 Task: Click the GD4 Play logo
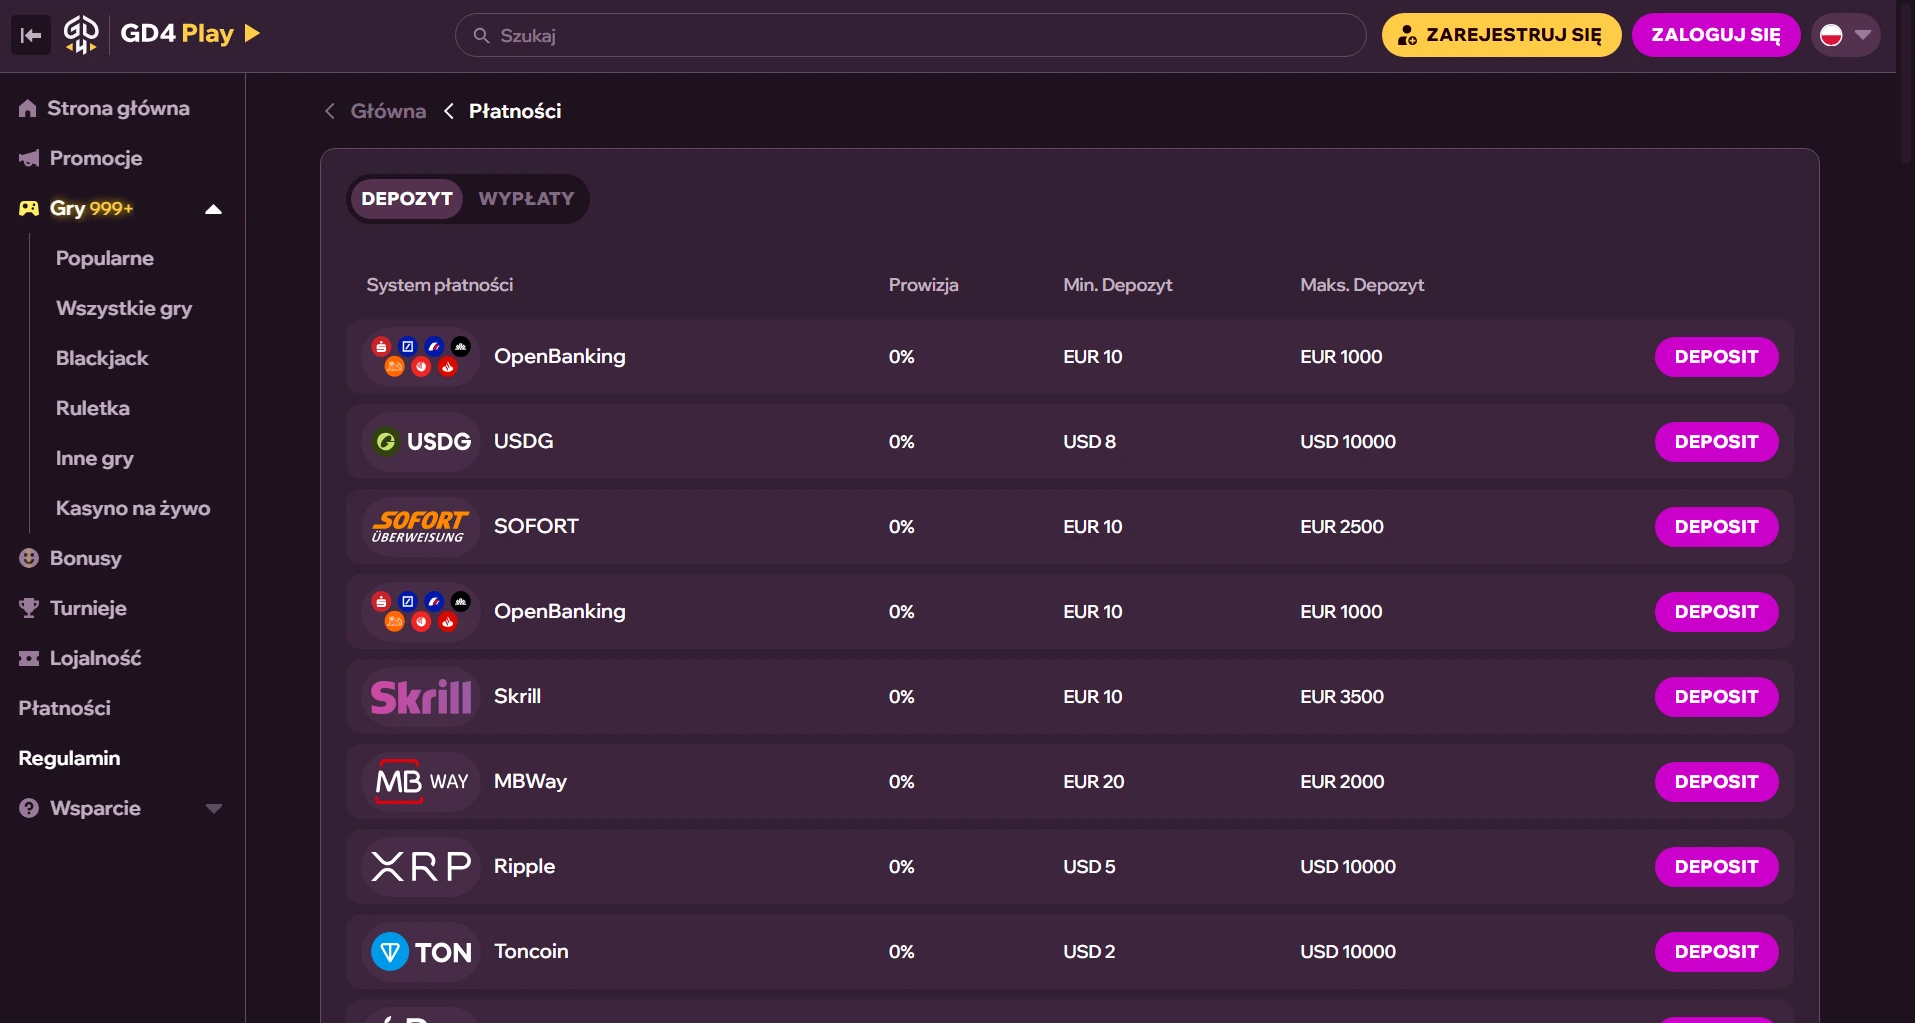tap(162, 34)
